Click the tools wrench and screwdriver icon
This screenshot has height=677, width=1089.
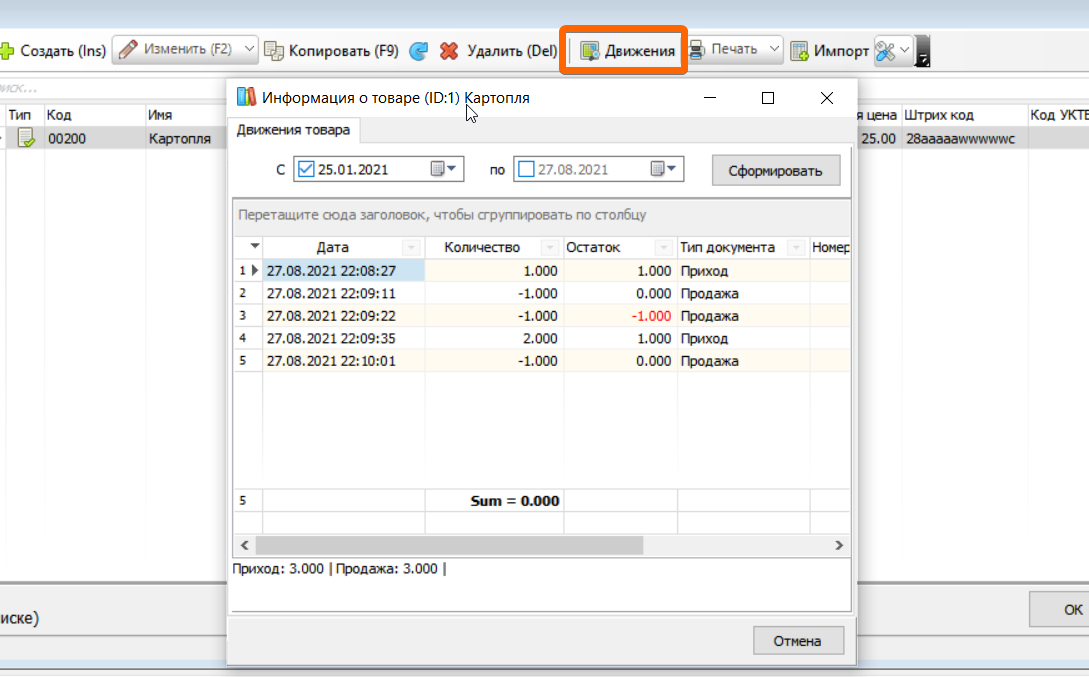point(886,51)
